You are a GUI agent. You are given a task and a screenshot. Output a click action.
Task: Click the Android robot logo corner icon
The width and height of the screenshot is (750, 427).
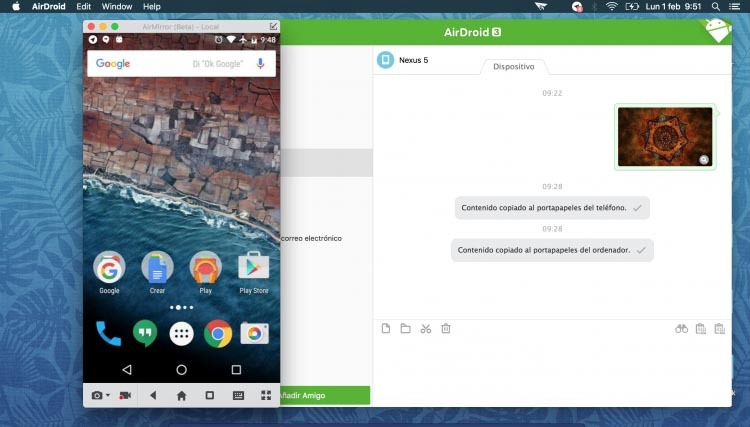[x=718, y=30]
